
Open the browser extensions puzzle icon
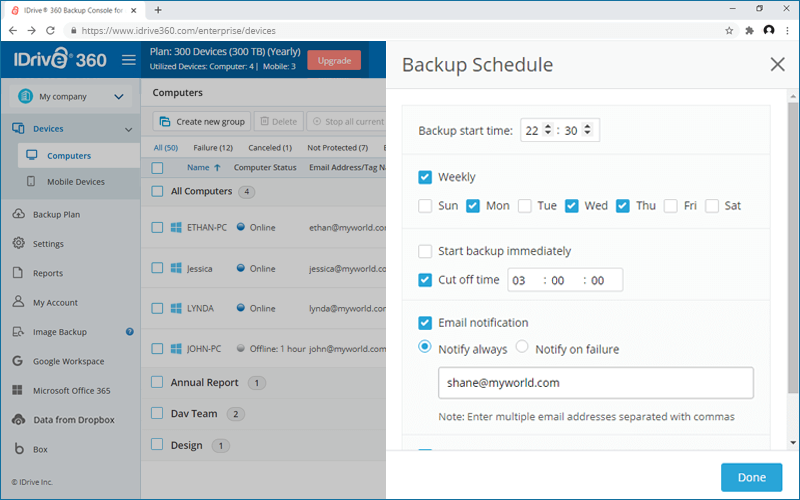coord(749,31)
